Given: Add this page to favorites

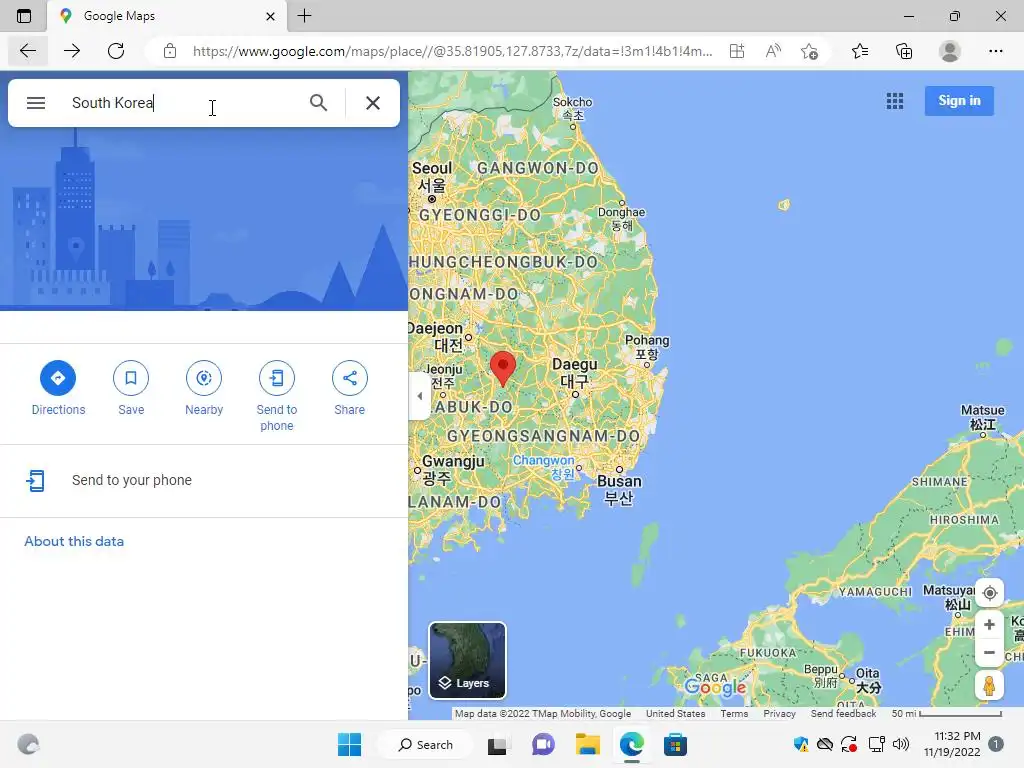Looking at the screenshot, I should [x=809, y=51].
